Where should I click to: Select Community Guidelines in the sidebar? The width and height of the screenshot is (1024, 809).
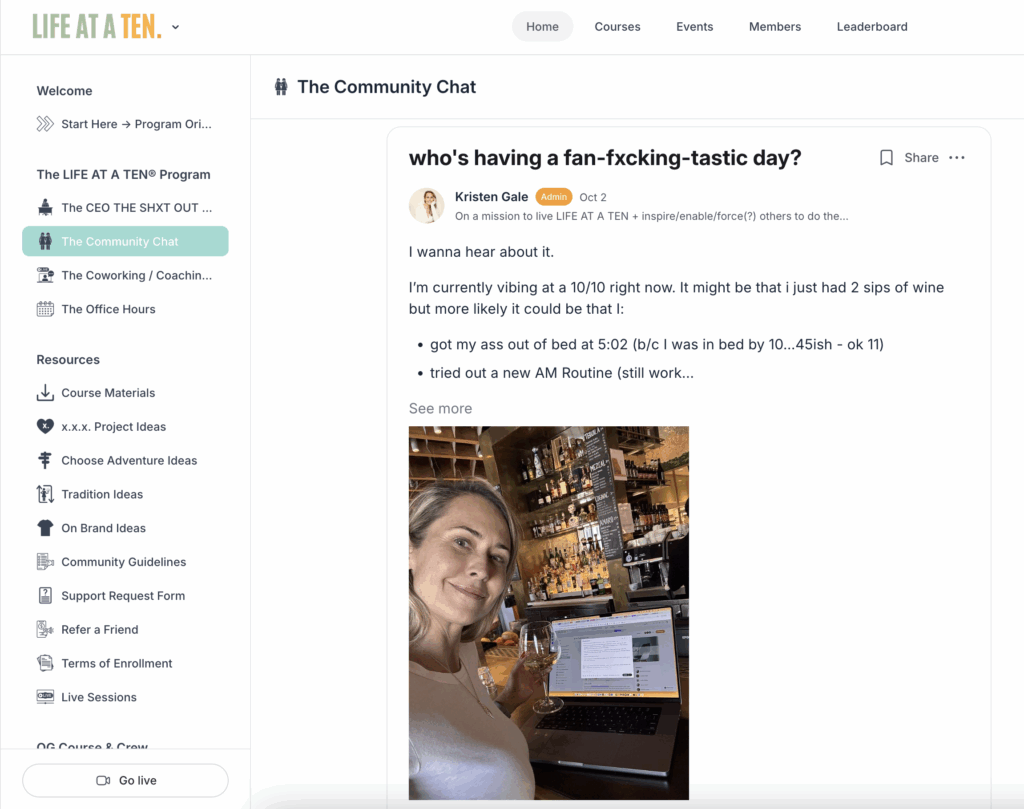coord(123,562)
